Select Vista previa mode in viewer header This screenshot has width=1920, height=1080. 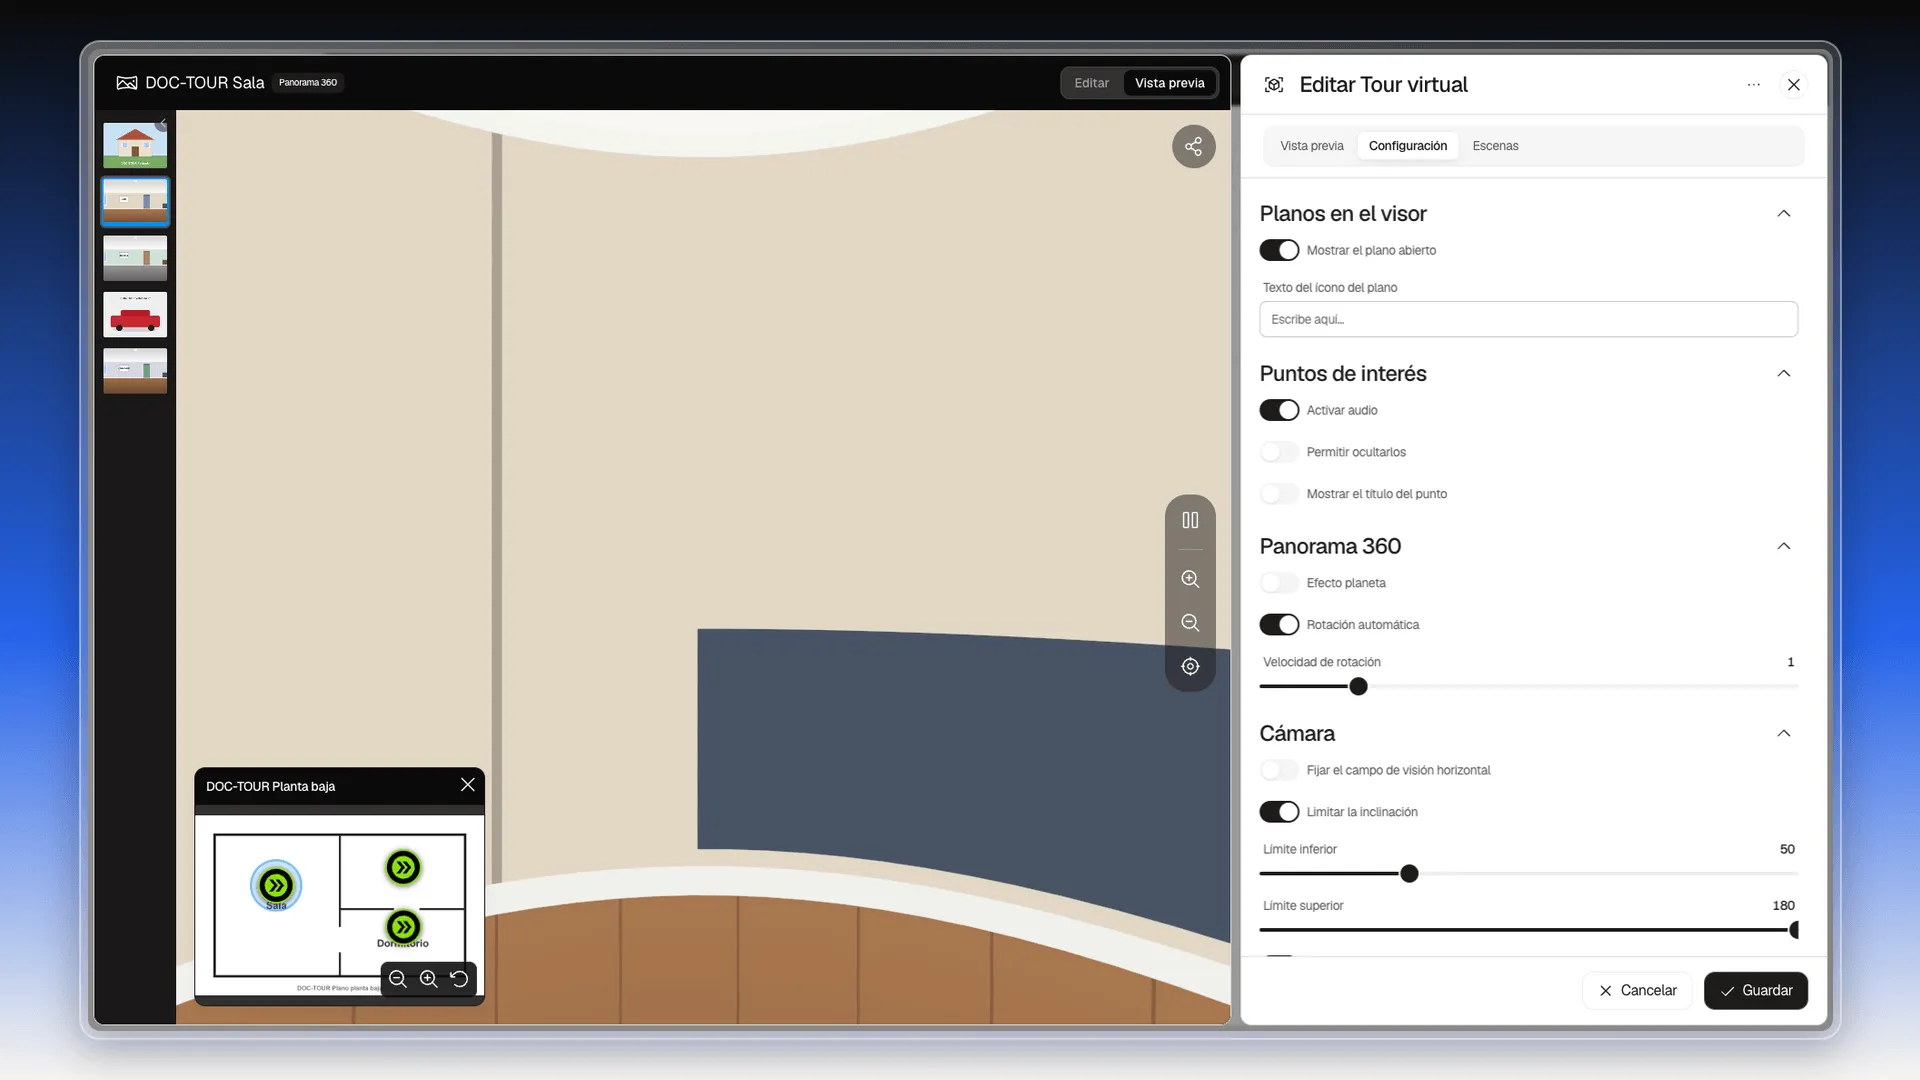[1169, 83]
